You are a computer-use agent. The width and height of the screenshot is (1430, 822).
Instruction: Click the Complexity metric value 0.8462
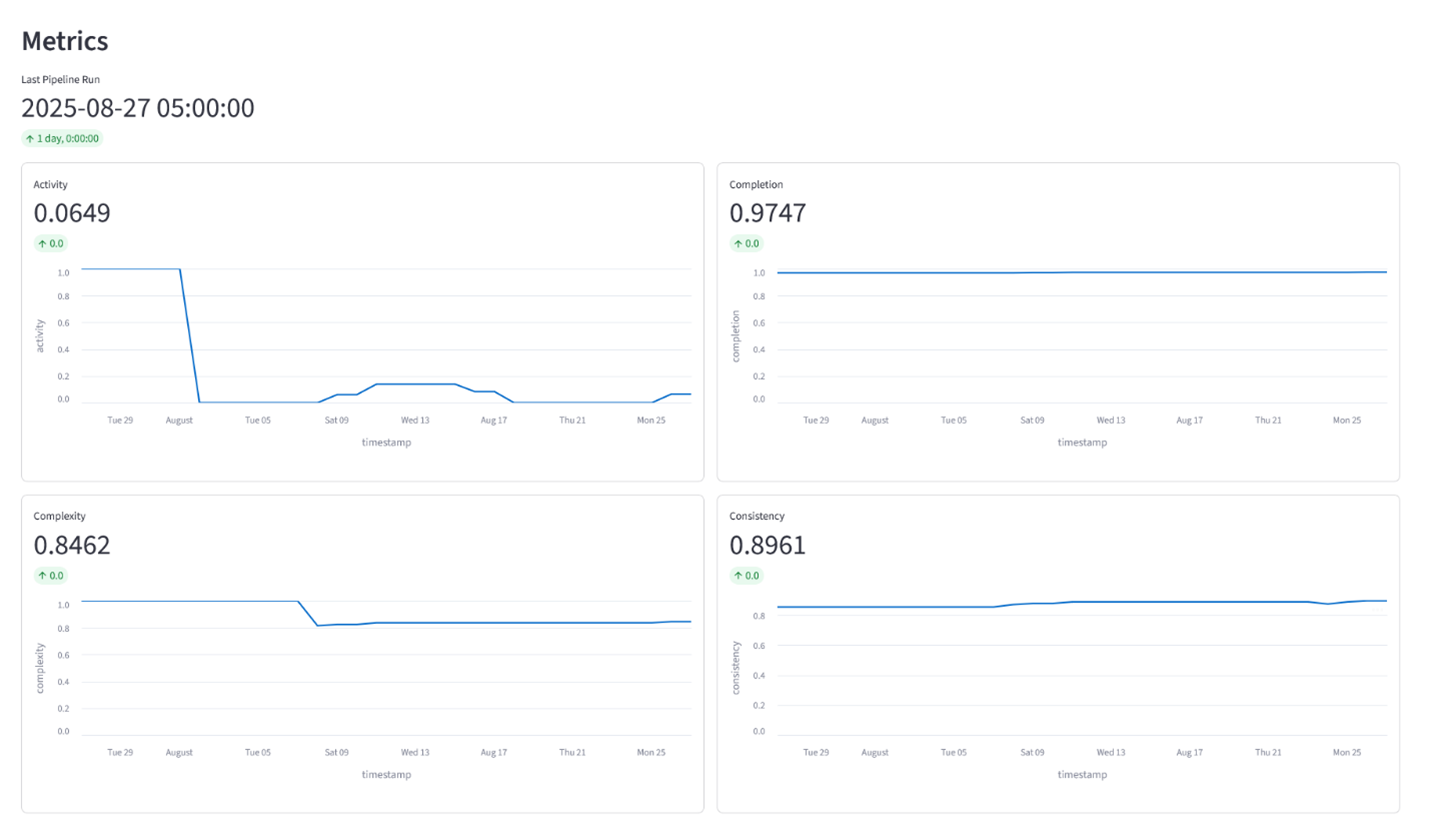pyautogui.click(x=72, y=545)
